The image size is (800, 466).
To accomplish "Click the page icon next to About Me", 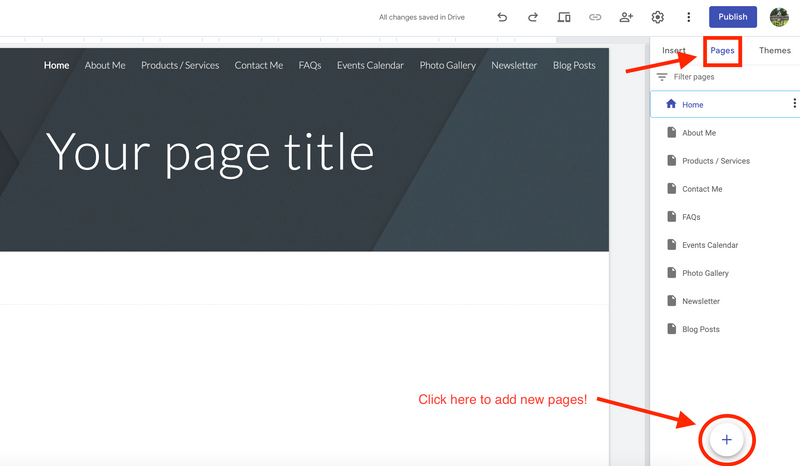I will (x=671, y=132).
